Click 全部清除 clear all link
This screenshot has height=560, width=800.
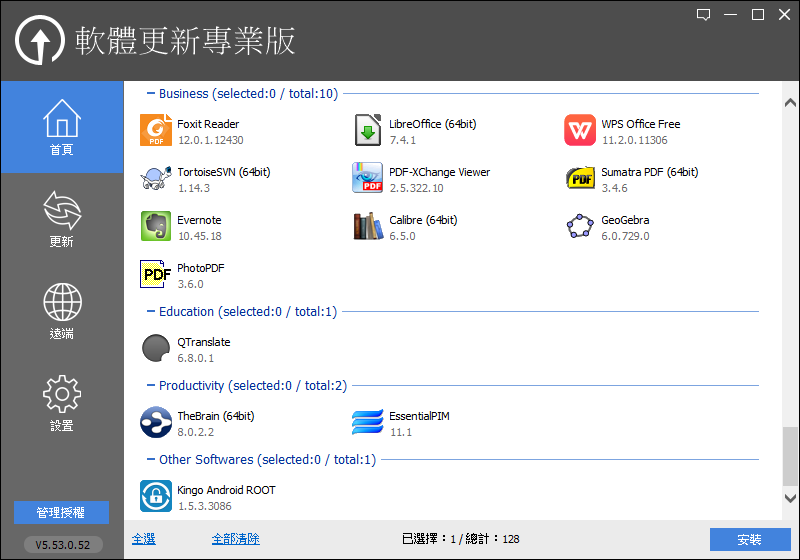236,539
